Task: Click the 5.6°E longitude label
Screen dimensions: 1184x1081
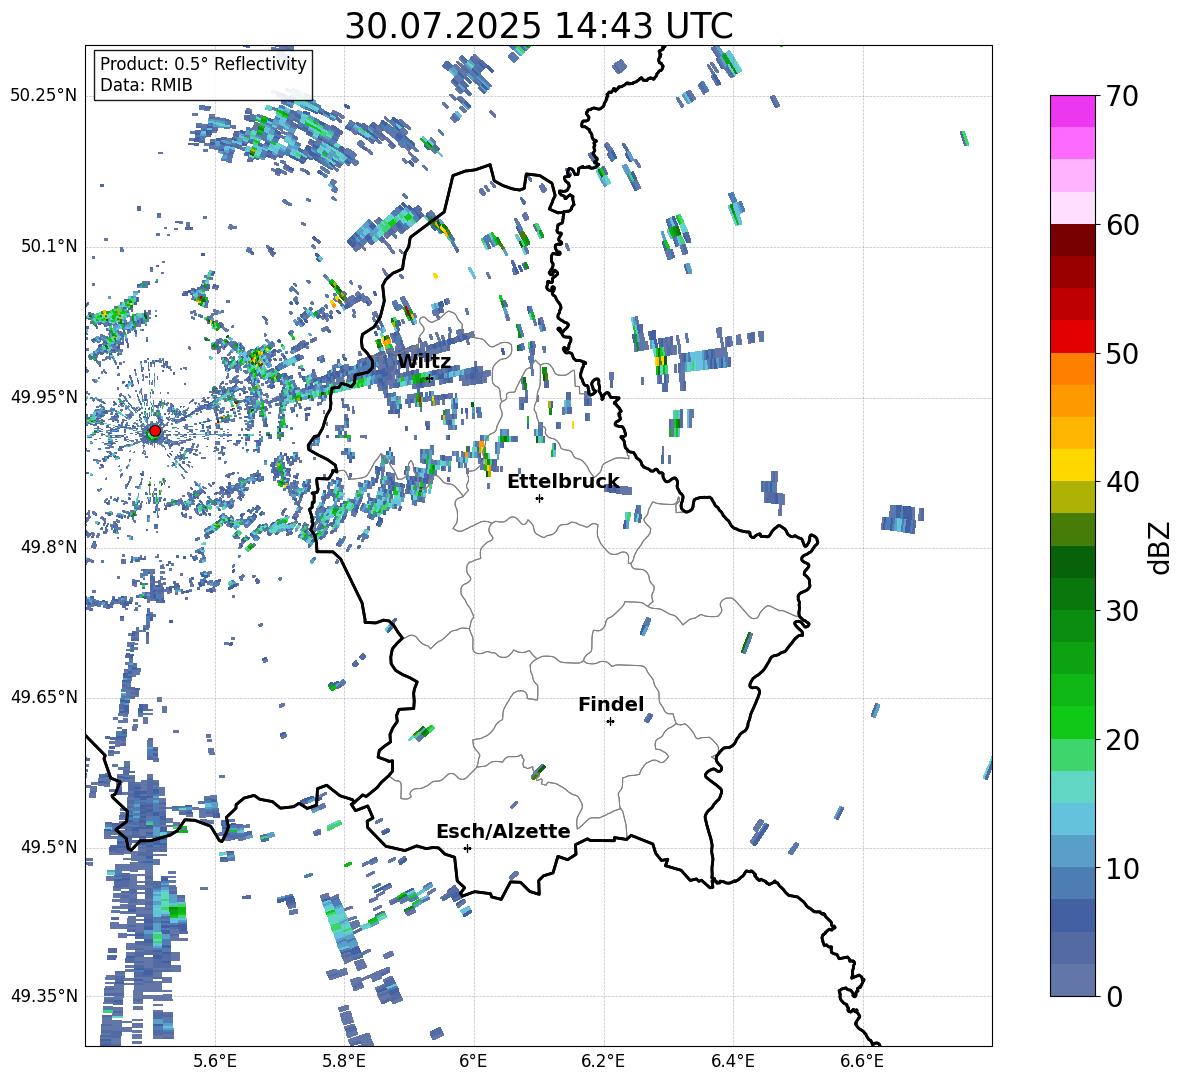Action: (x=215, y=1061)
